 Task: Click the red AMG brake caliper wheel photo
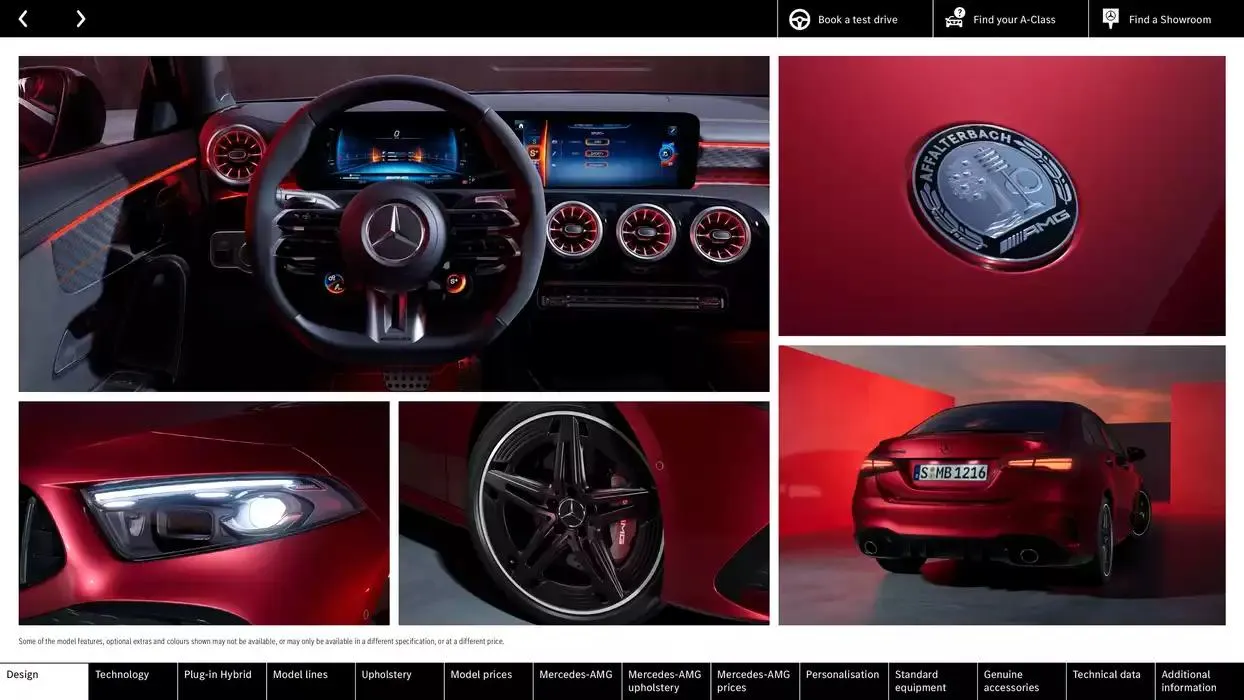coord(583,512)
